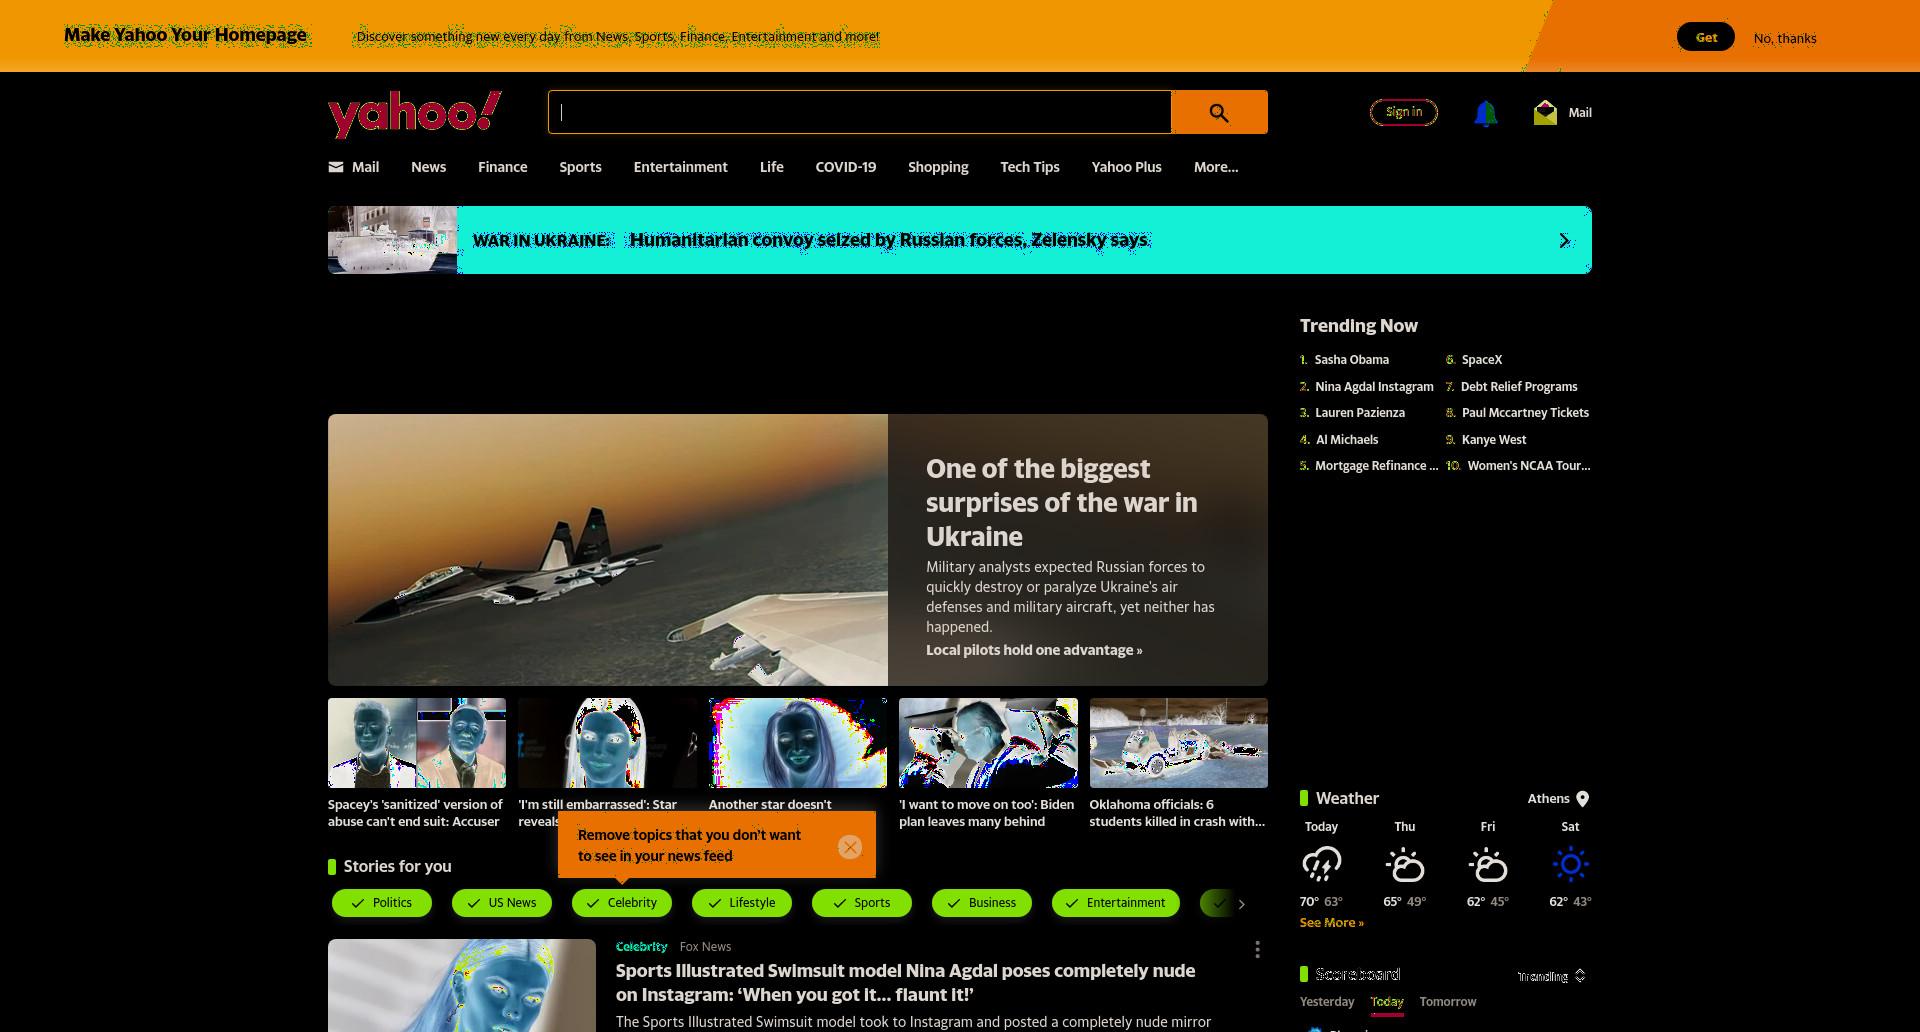This screenshot has width=1920, height=1032.
Task: Open the Entertainment navigation item
Action: [x=681, y=167]
